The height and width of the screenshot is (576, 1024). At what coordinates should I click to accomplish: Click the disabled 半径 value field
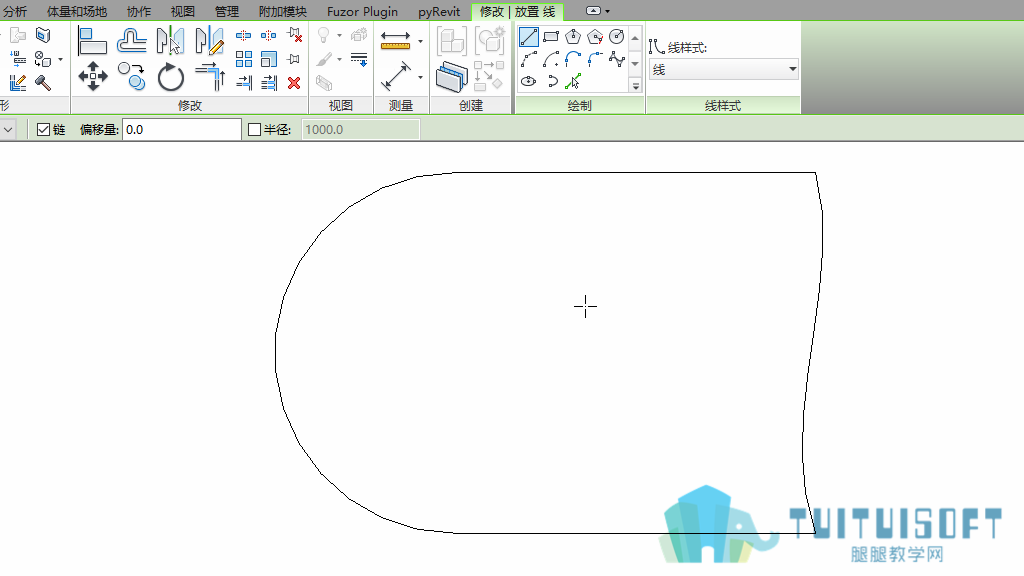click(x=360, y=129)
